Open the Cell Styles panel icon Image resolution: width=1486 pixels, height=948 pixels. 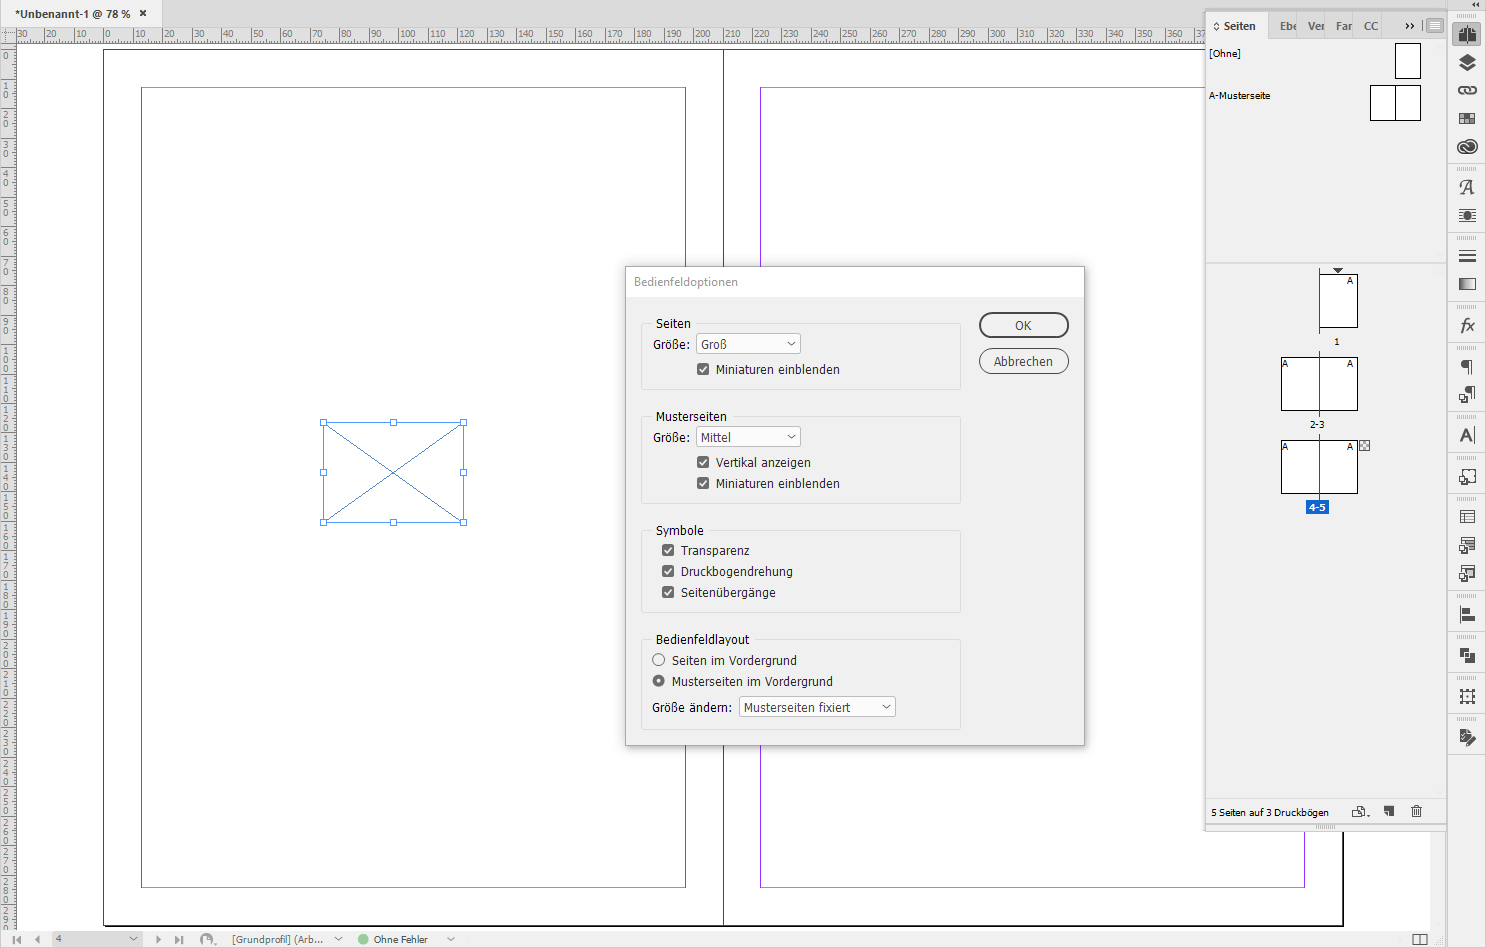[1467, 573]
